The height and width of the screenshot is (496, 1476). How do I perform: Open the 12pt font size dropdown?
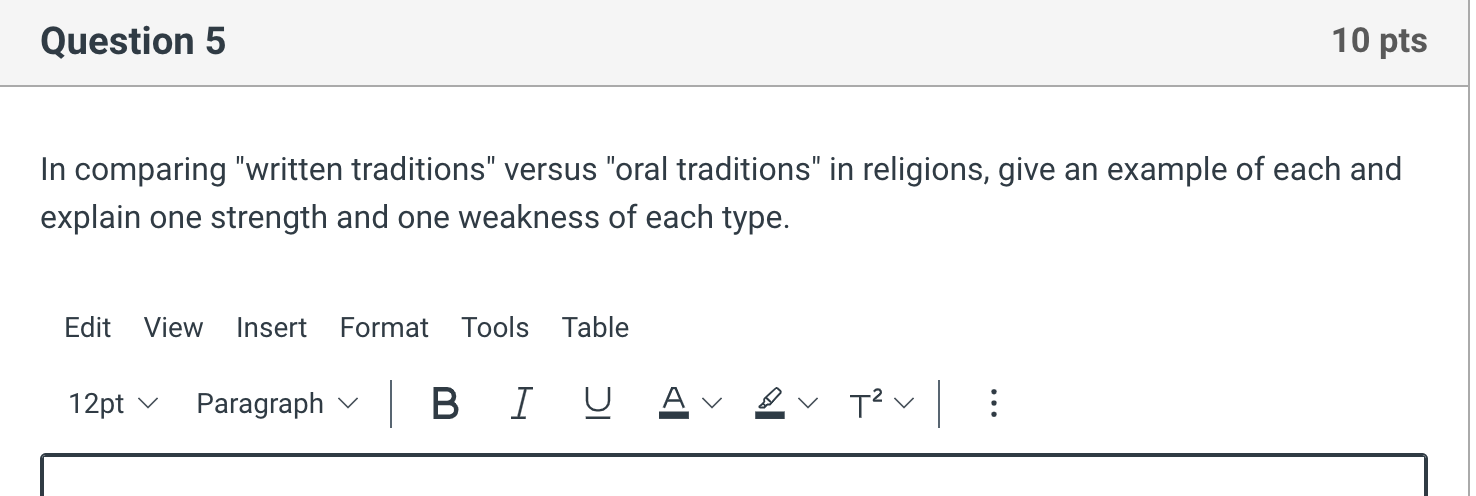pyautogui.click(x=113, y=404)
